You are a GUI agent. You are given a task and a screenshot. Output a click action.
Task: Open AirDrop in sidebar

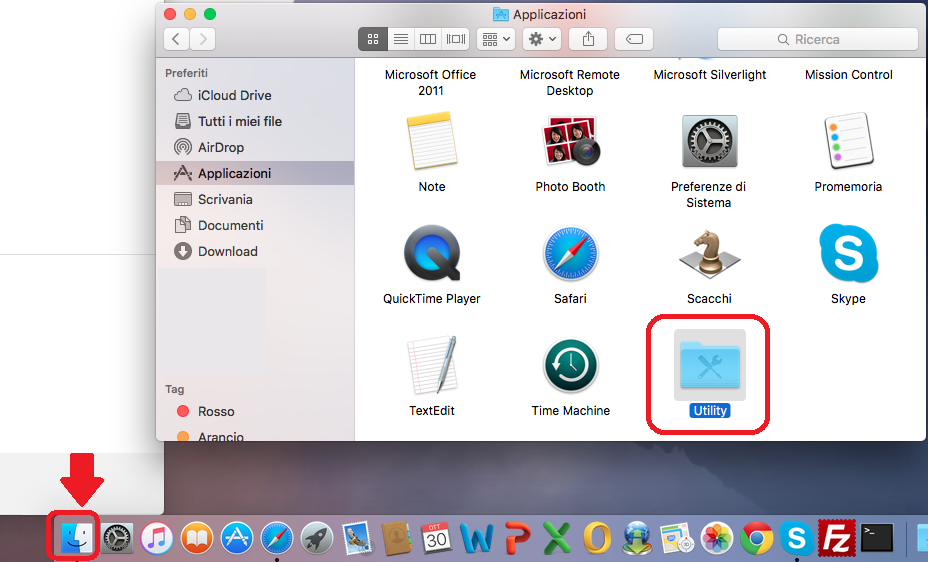(x=255, y=147)
